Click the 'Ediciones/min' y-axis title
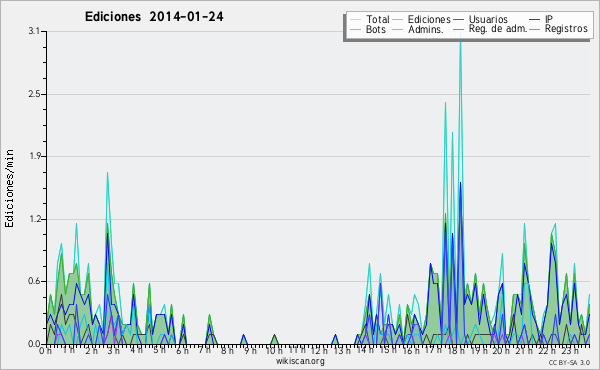The height and width of the screenshot is (370, 600). coord(9,188)
